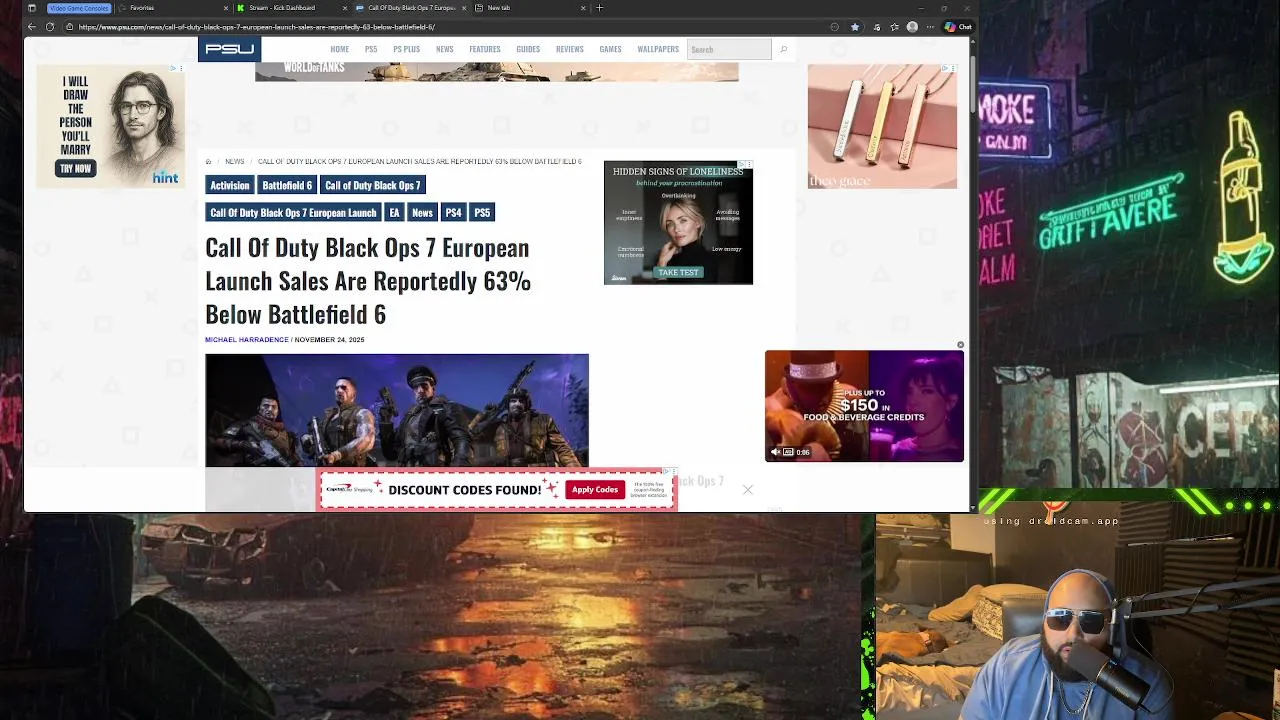Reload the page with the refresh icon
The height and width of the screenshot is (720, 1280).
point(50,27)
